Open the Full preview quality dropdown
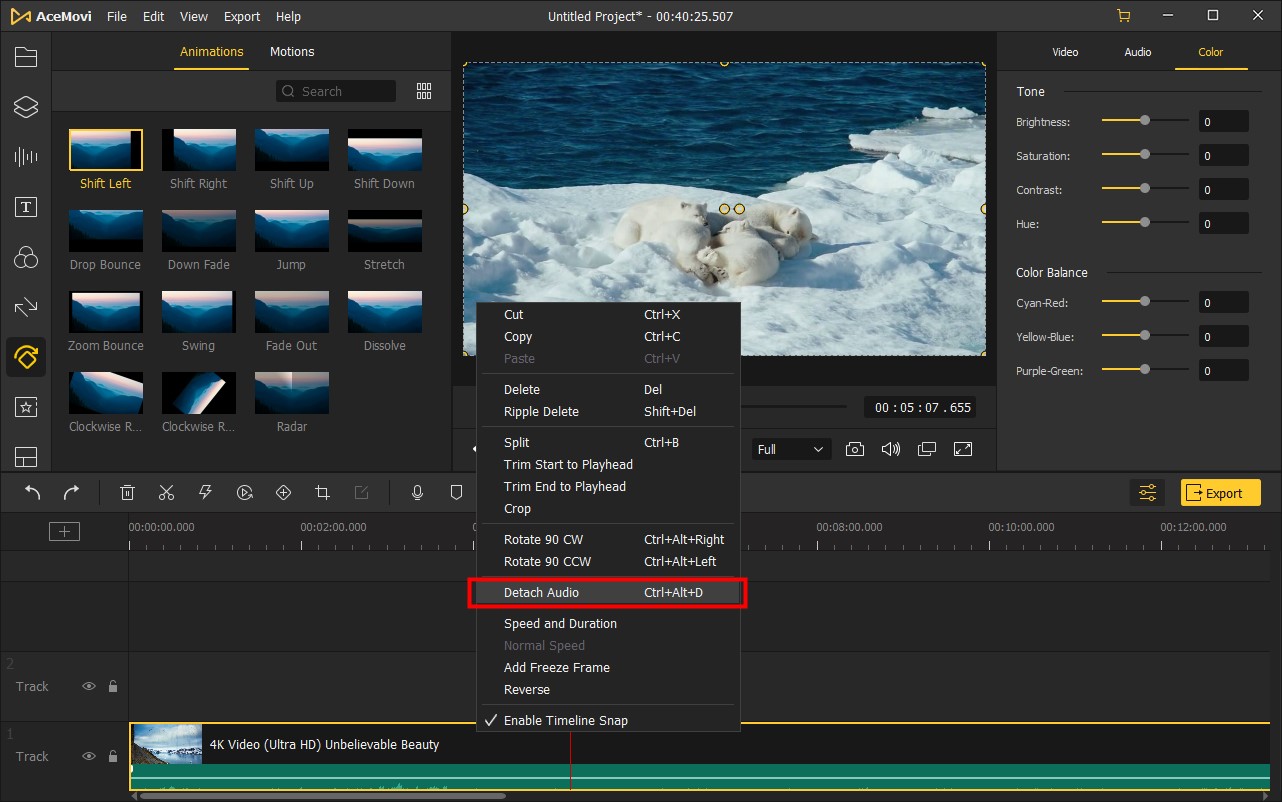Viewport: 1282px width, 802px height. (790, 449)
